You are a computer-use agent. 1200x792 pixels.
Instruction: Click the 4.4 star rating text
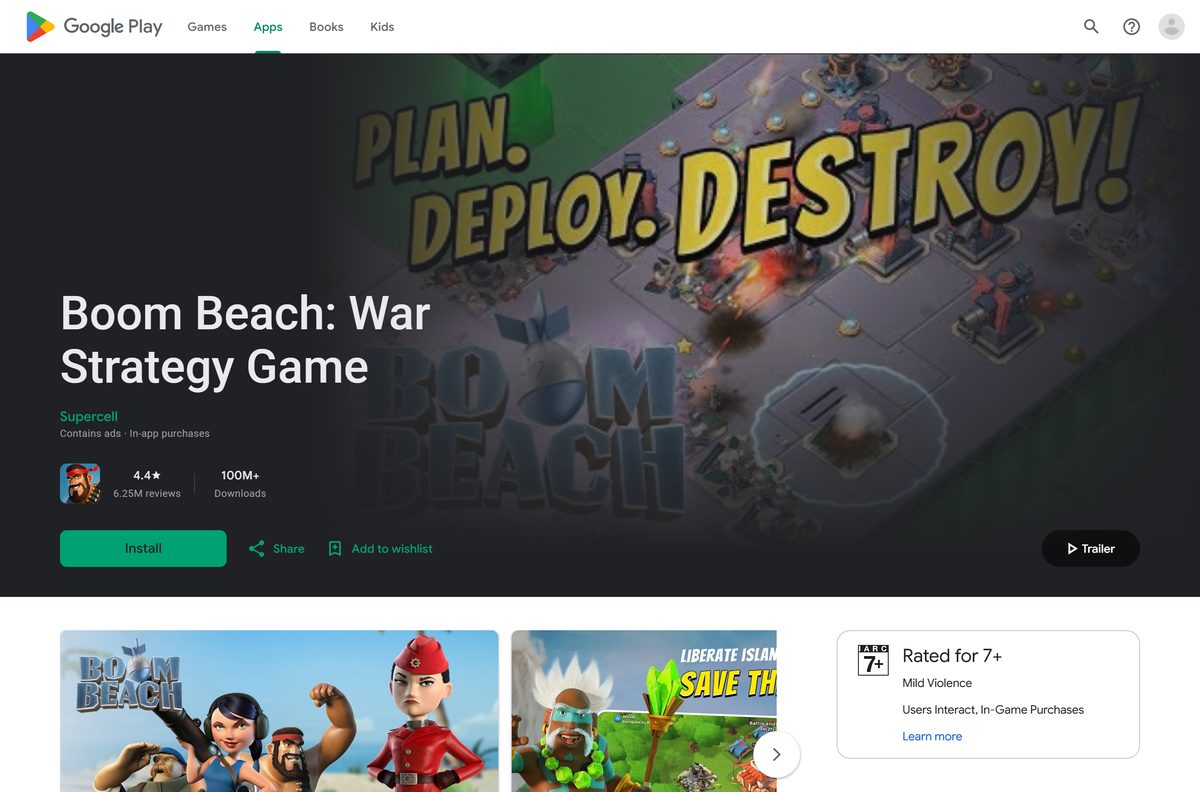[147, 475]
